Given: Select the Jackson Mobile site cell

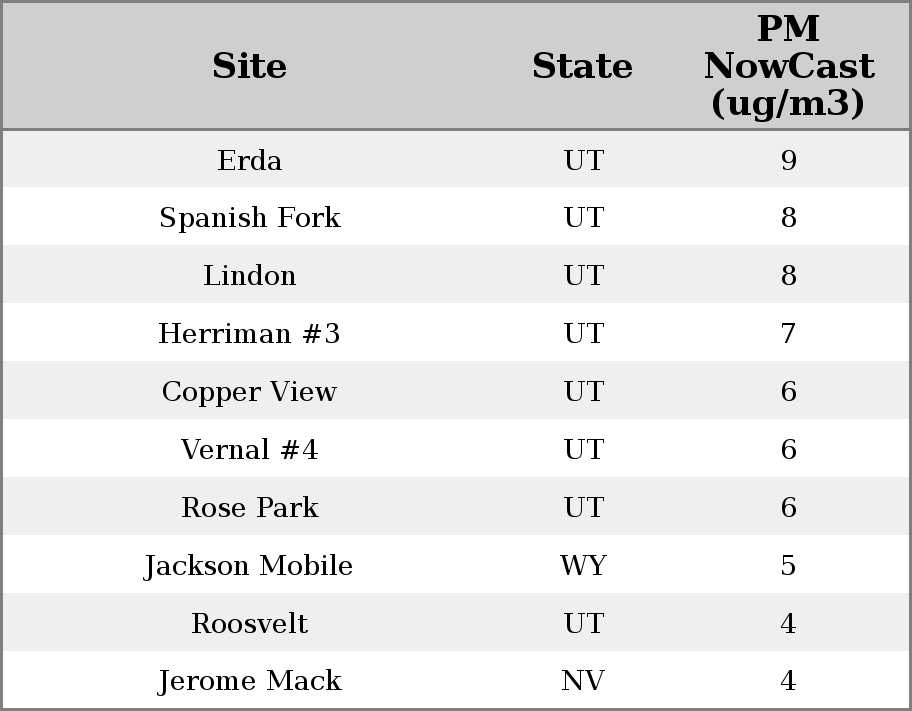Looking at the screenshot, I should (x=249, y=566).
